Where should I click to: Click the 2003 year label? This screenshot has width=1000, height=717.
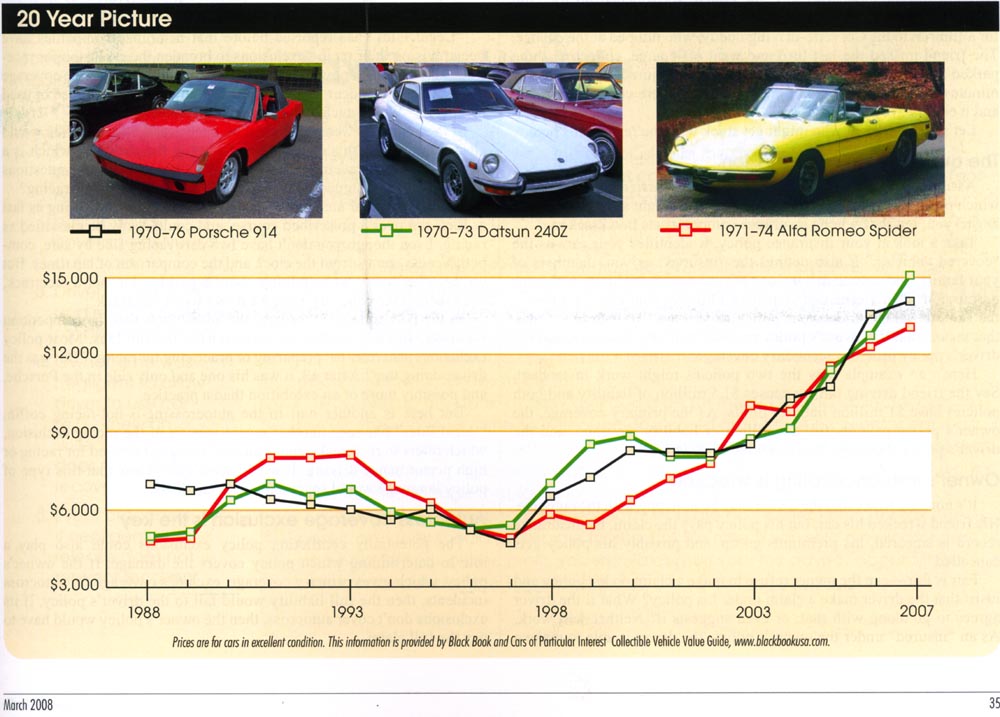(753, 612)
